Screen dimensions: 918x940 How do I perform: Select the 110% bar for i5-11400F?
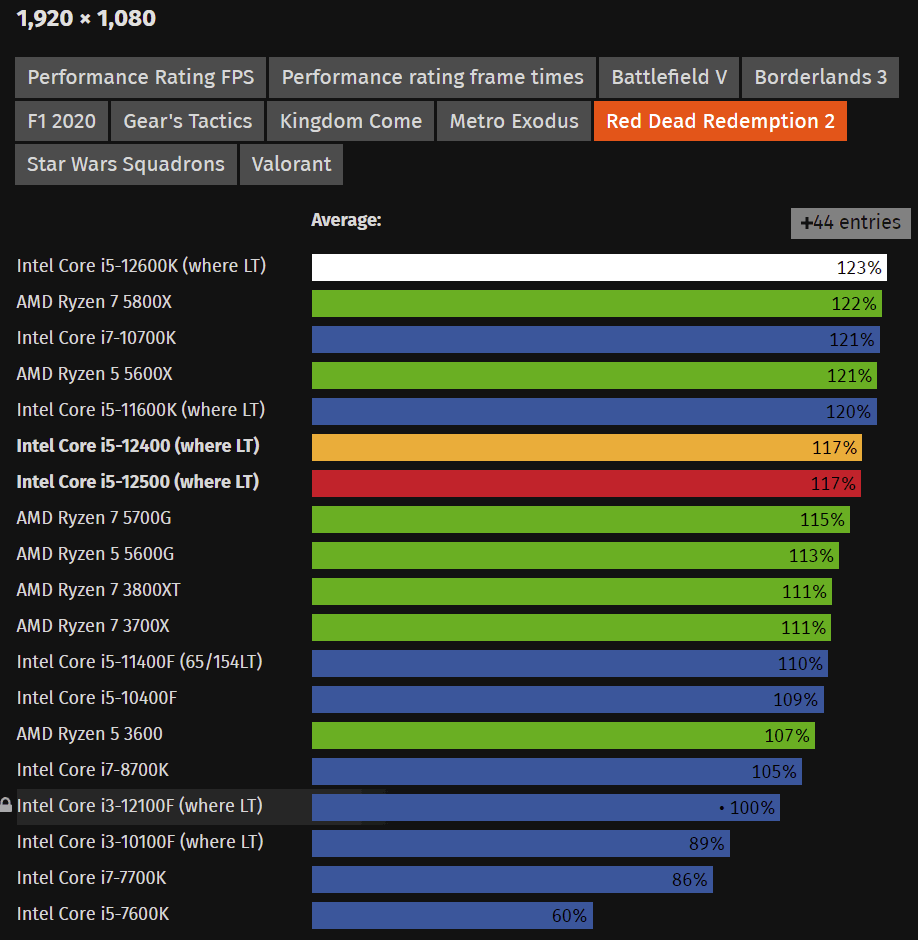570,663
